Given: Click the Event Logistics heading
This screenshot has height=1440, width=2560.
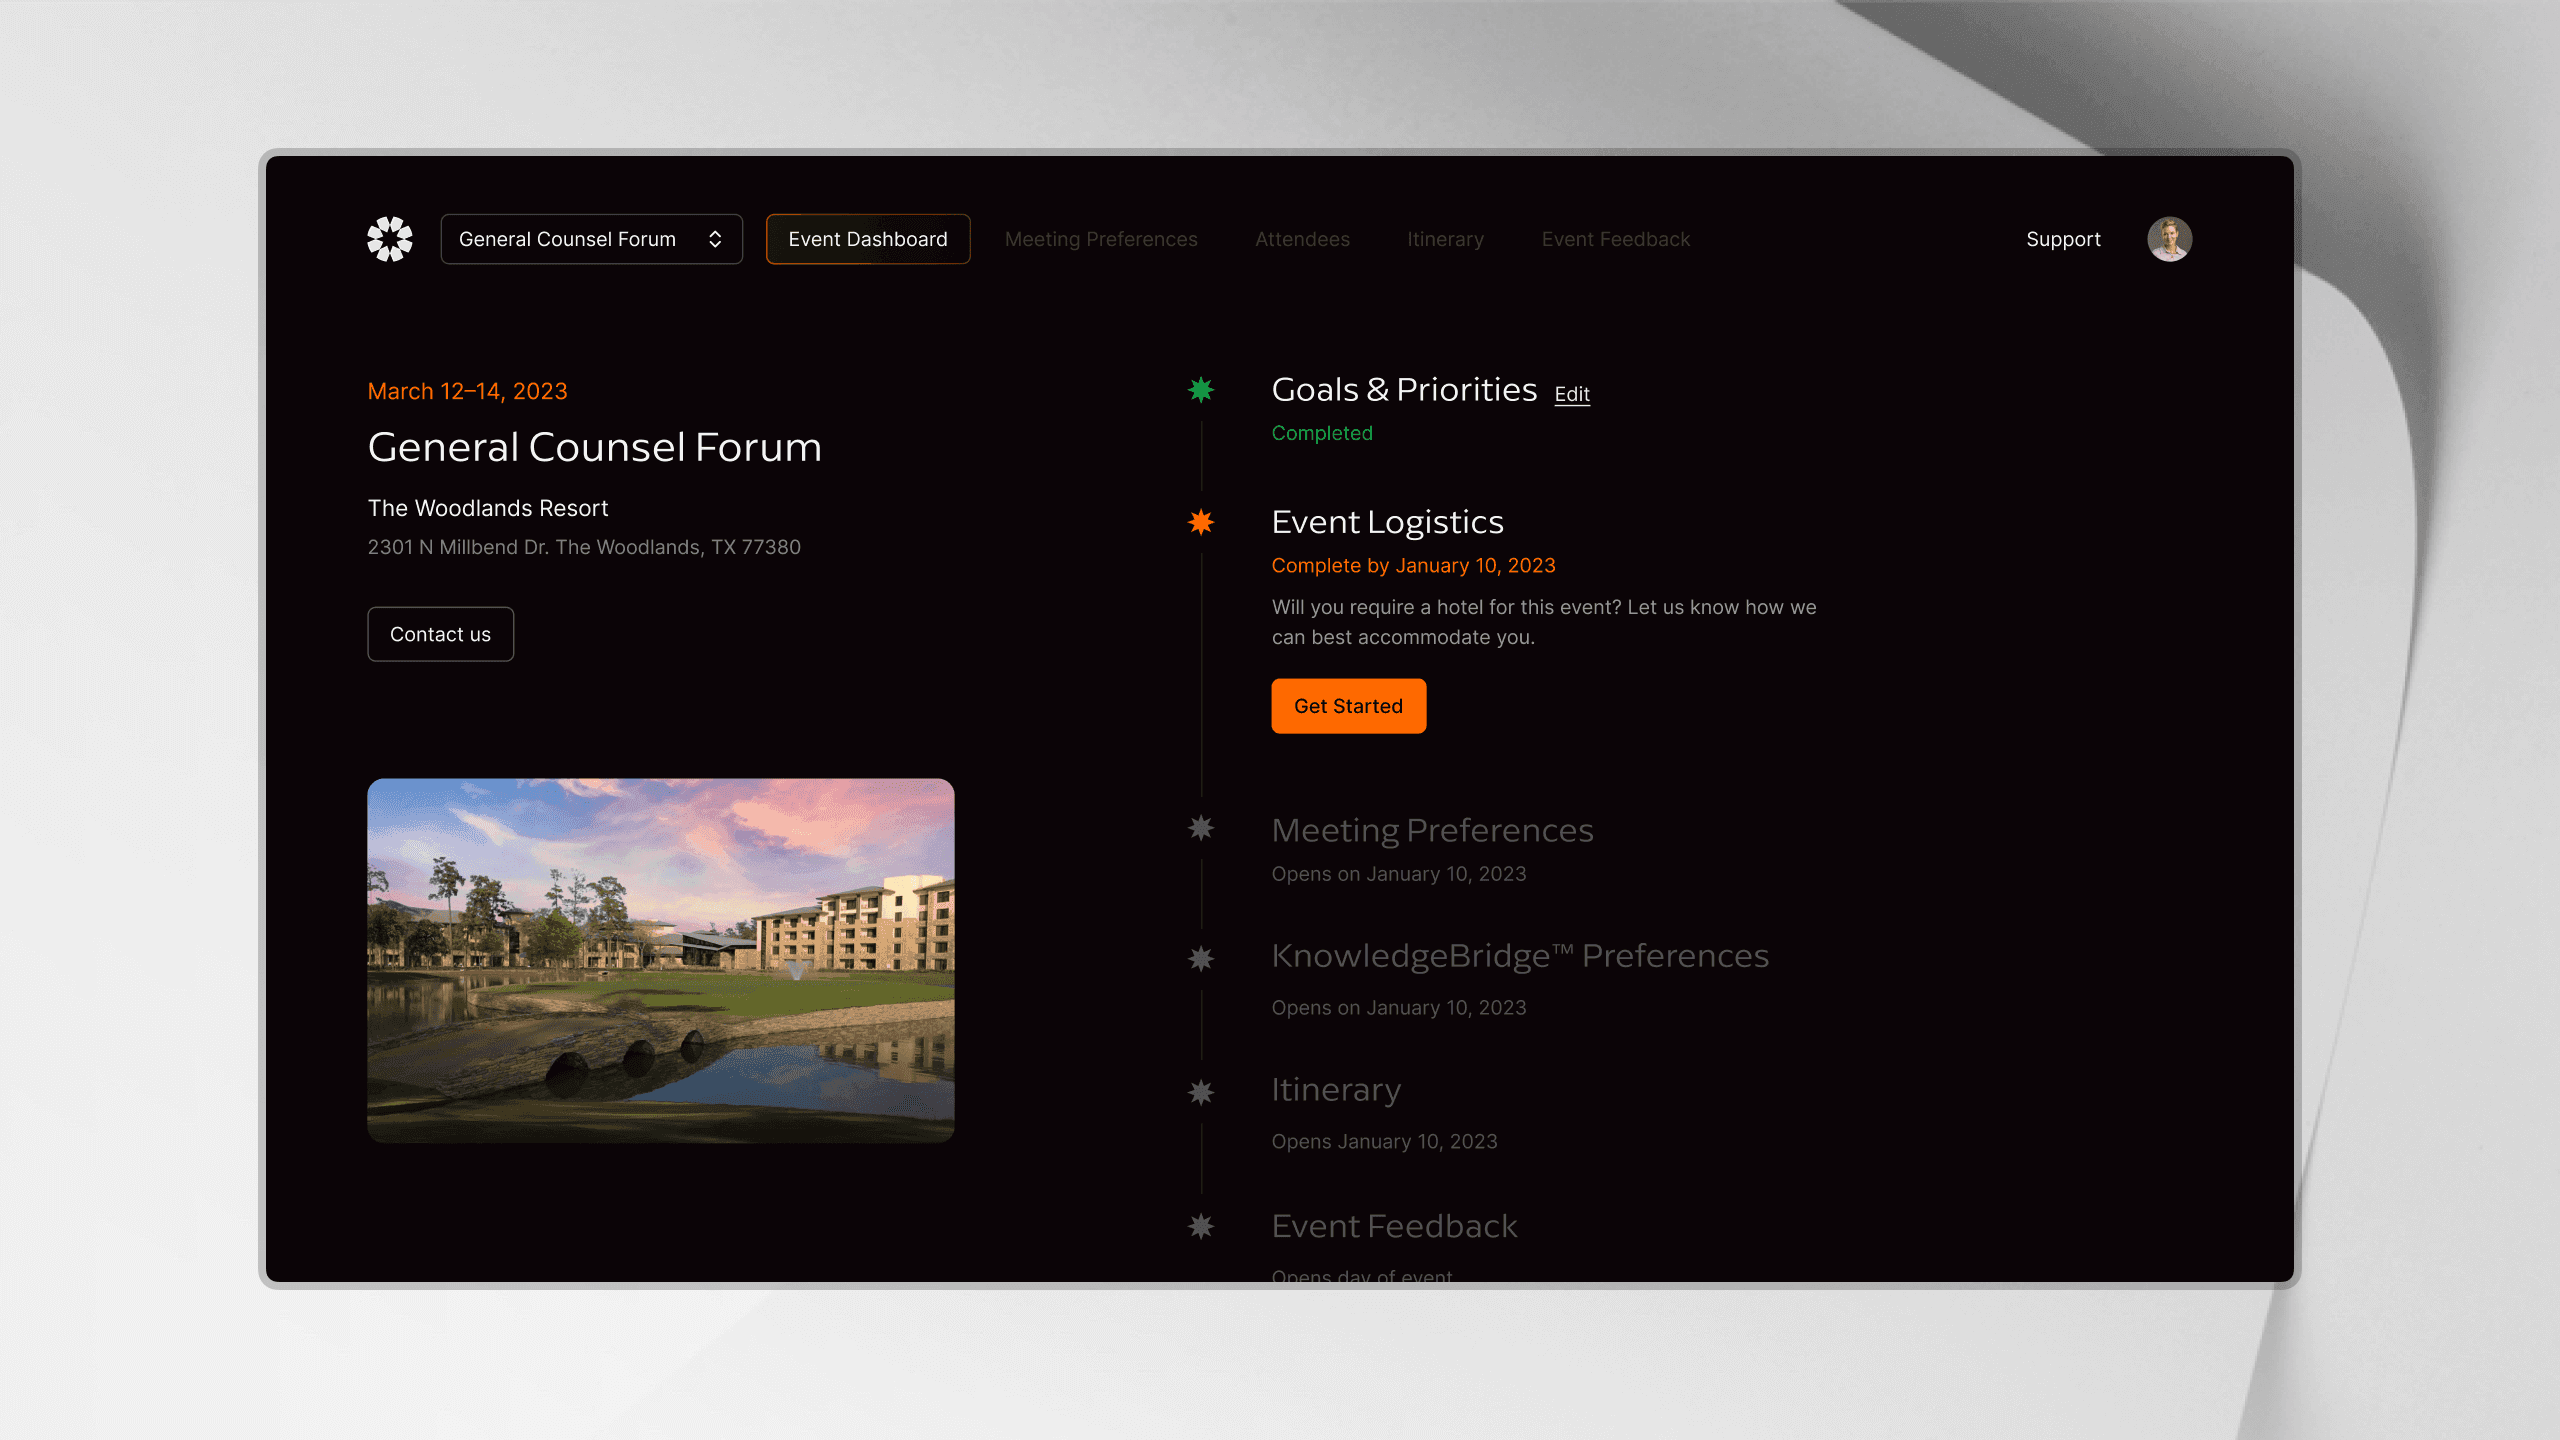Looking at the screenshot, I should 1387,522.
